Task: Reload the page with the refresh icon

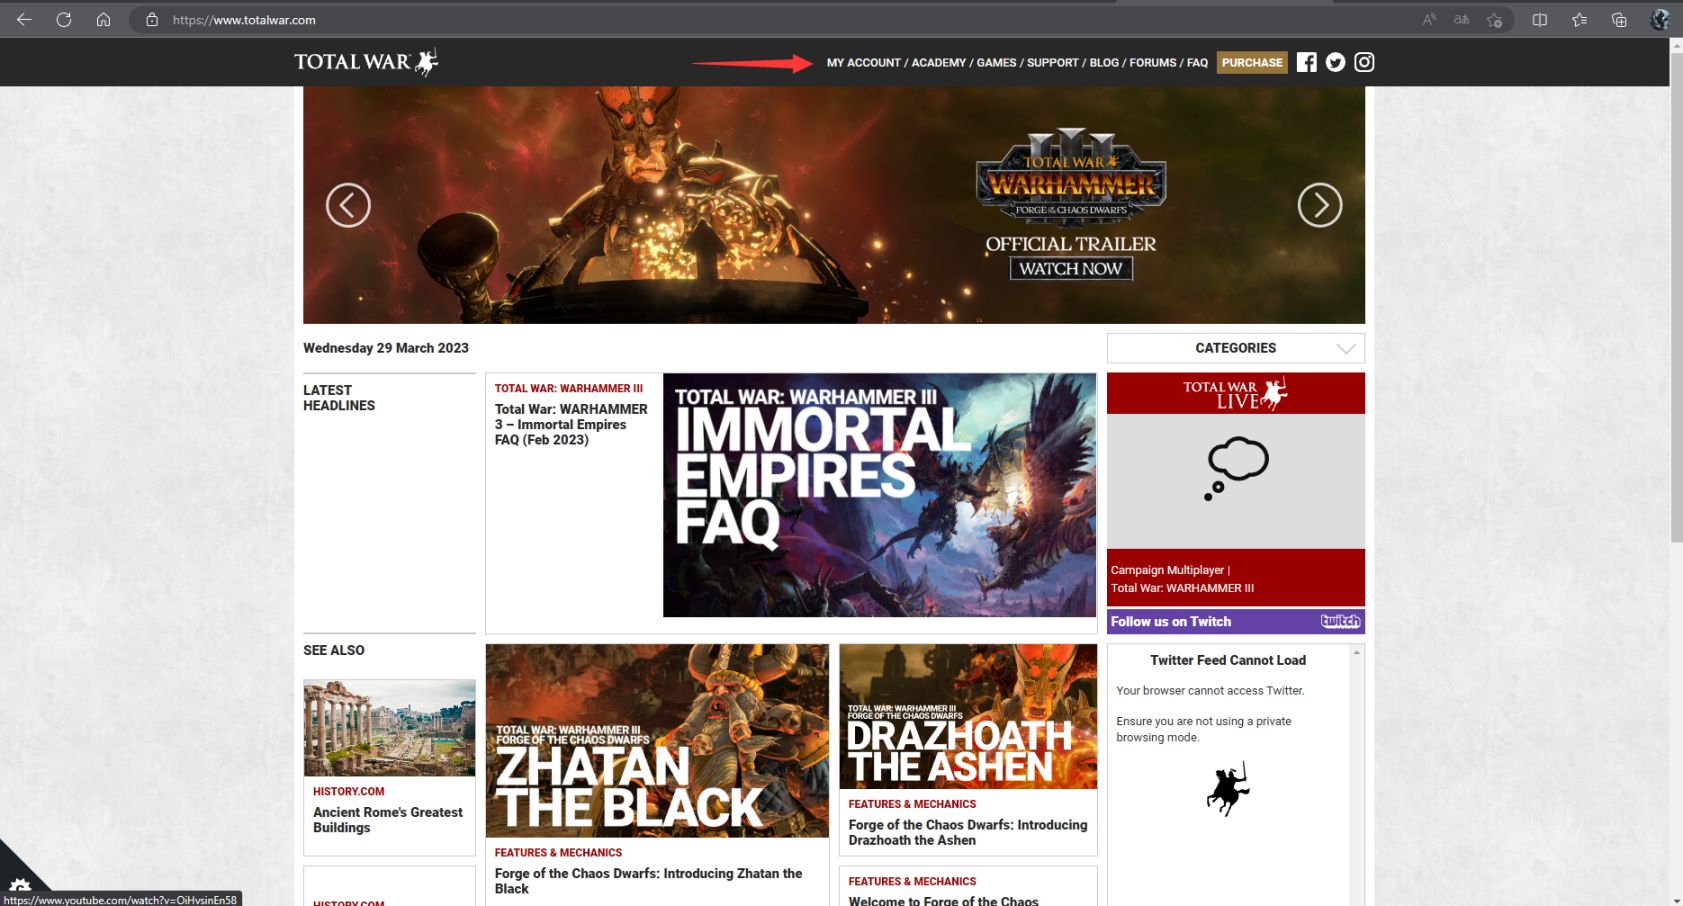Action: coord(64,20)
